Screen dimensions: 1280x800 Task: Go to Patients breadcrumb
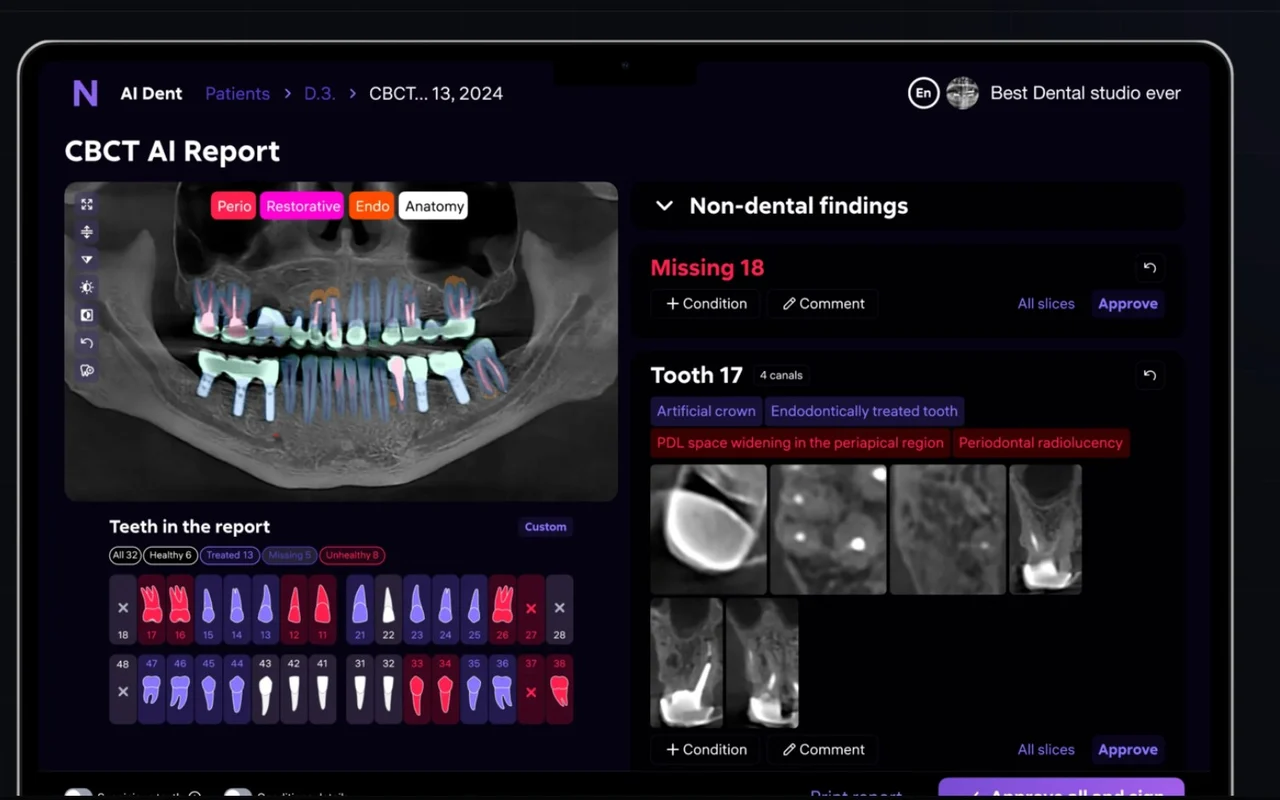pos(237,93)
